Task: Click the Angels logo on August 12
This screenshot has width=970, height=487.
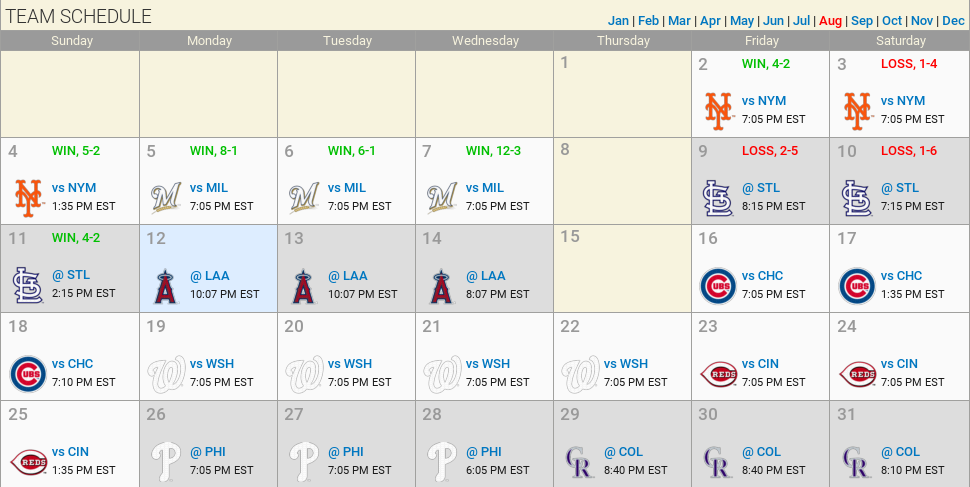Action: point(165,285)
